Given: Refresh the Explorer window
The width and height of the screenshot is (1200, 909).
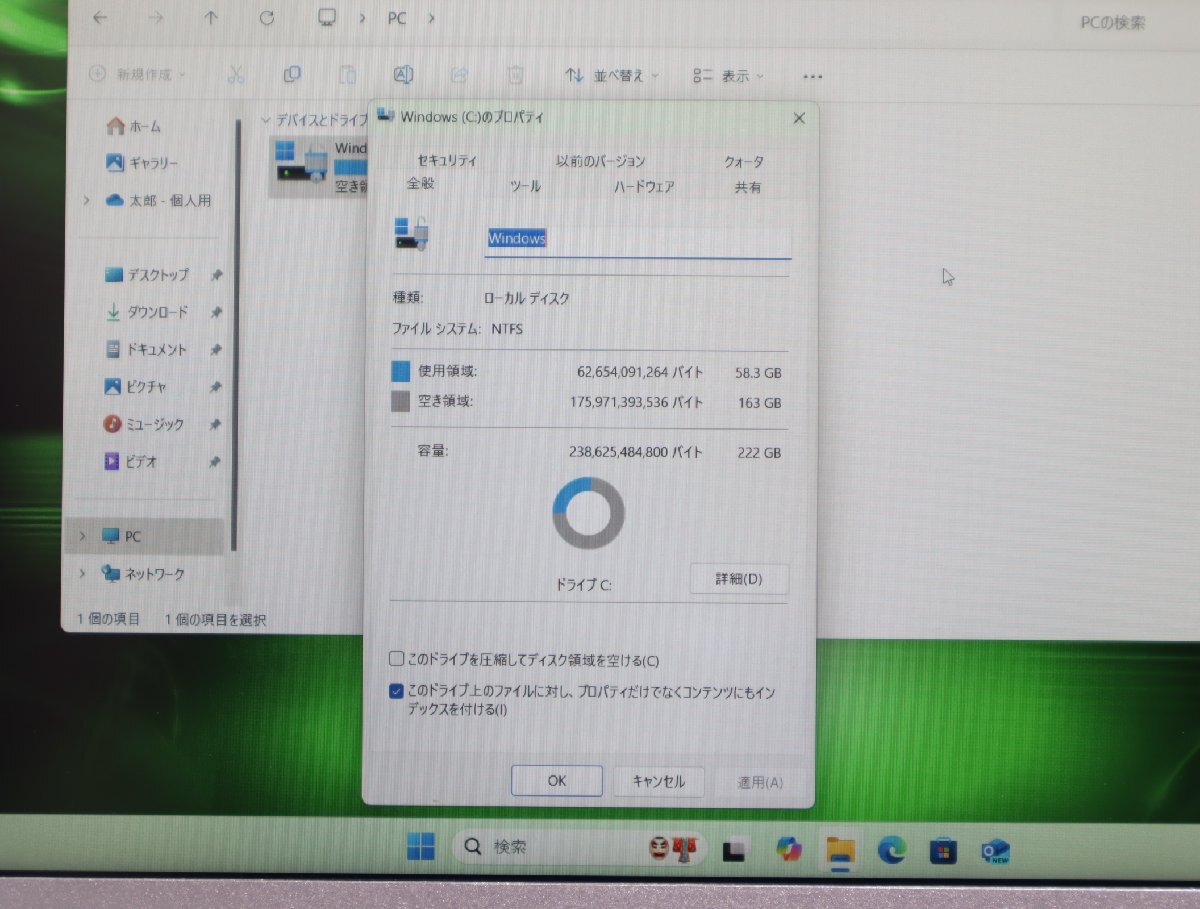Looking at the screenshot, I should pos(267,18).
